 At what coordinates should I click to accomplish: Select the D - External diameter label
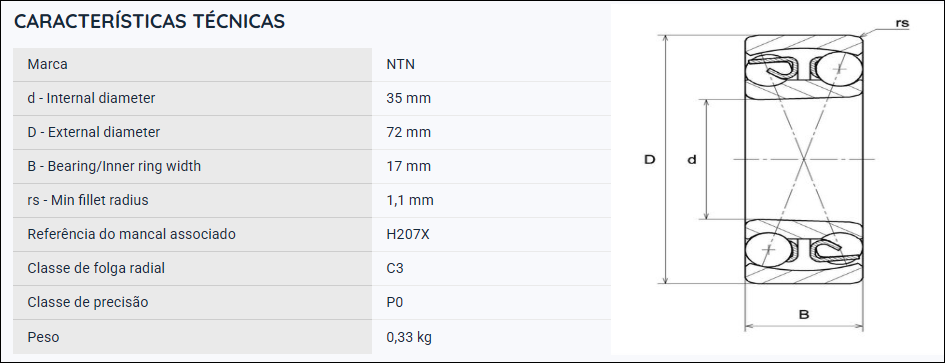click(94, 132)
